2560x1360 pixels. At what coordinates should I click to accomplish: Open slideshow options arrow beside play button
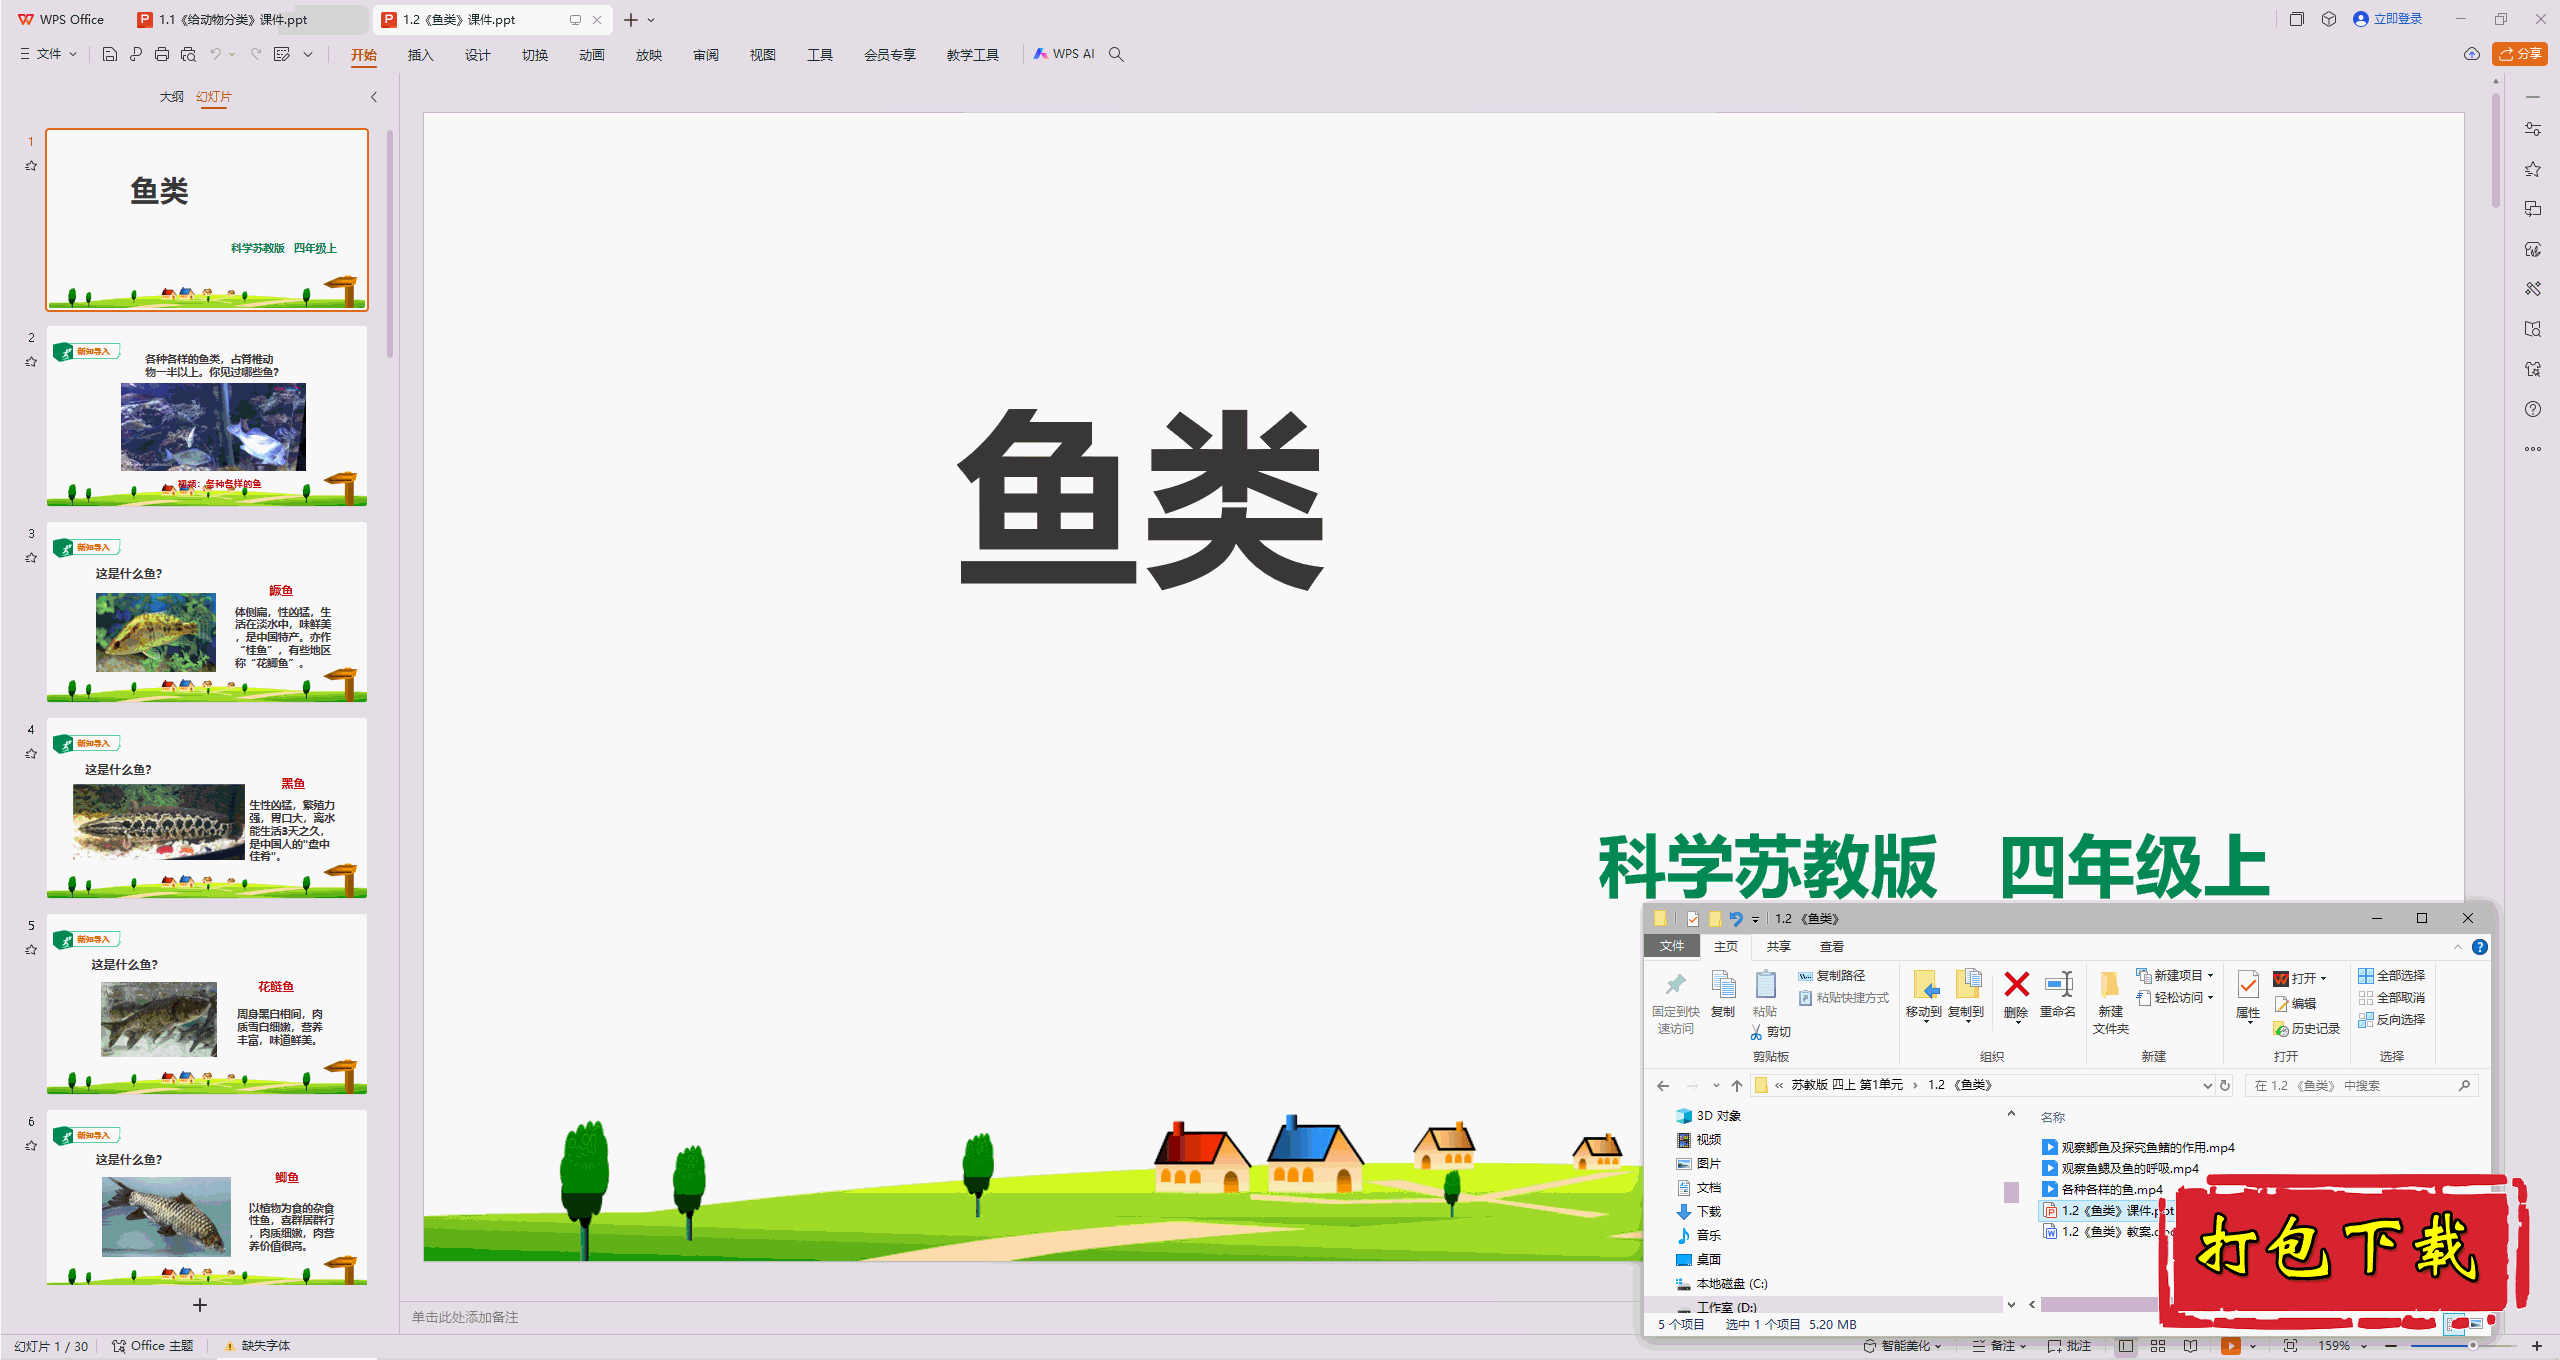2253,1346
